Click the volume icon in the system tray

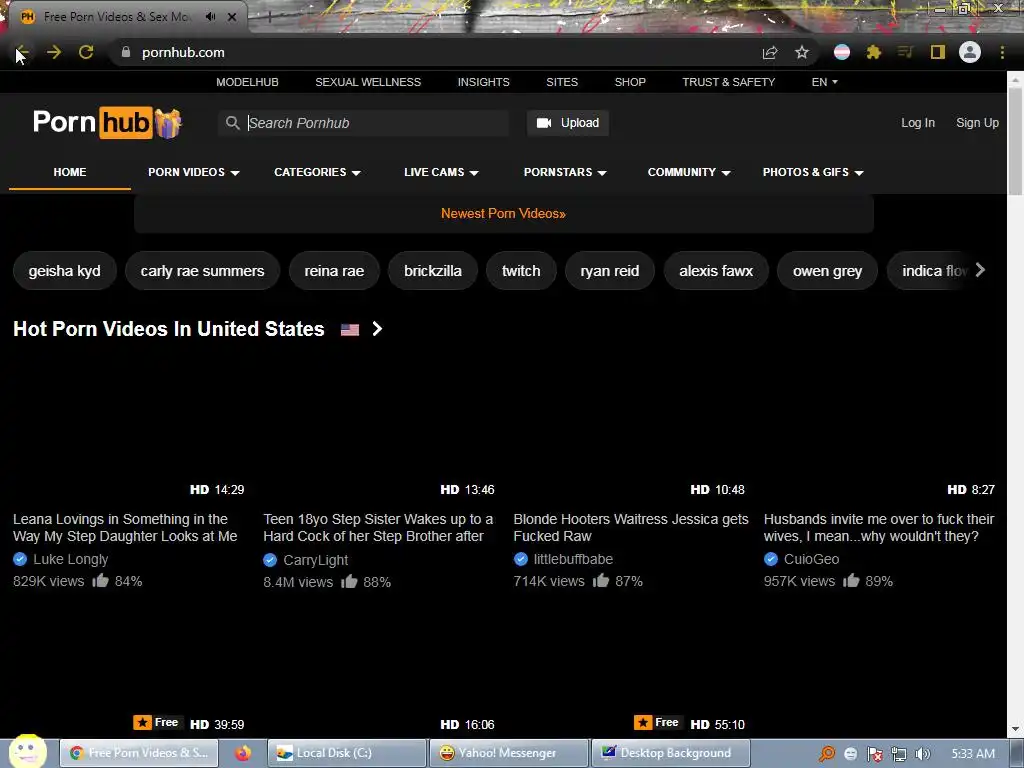click(x=923, y=754)
